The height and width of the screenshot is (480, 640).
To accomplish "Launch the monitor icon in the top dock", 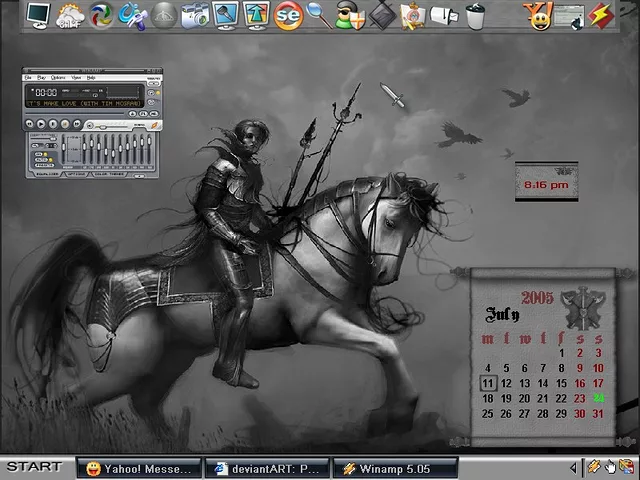I will (37, 14).
